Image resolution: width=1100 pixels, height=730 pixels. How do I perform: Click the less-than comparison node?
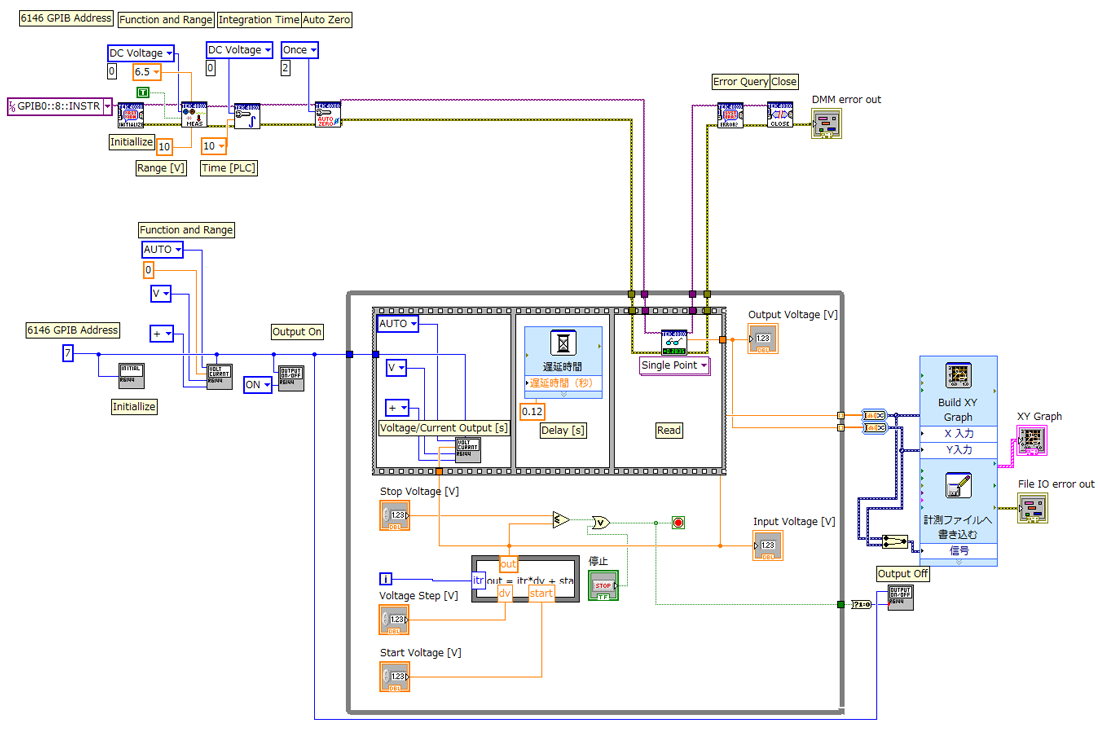click(561, 520)
